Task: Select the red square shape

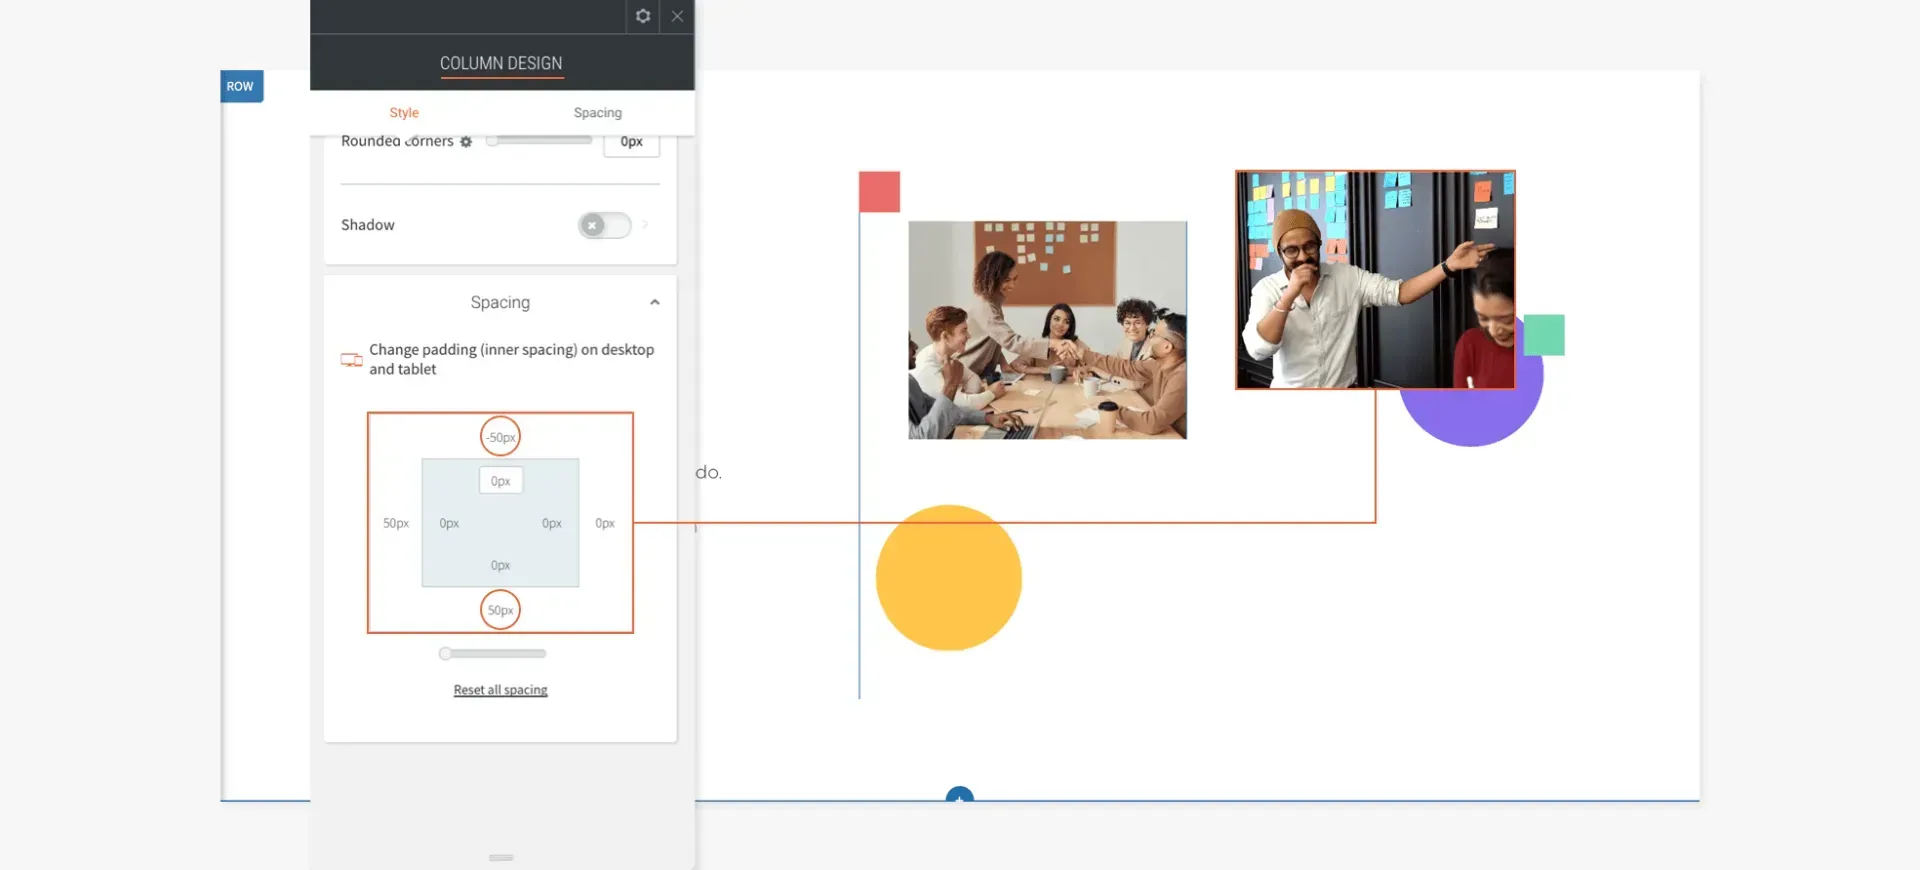Action: point(879,192)
